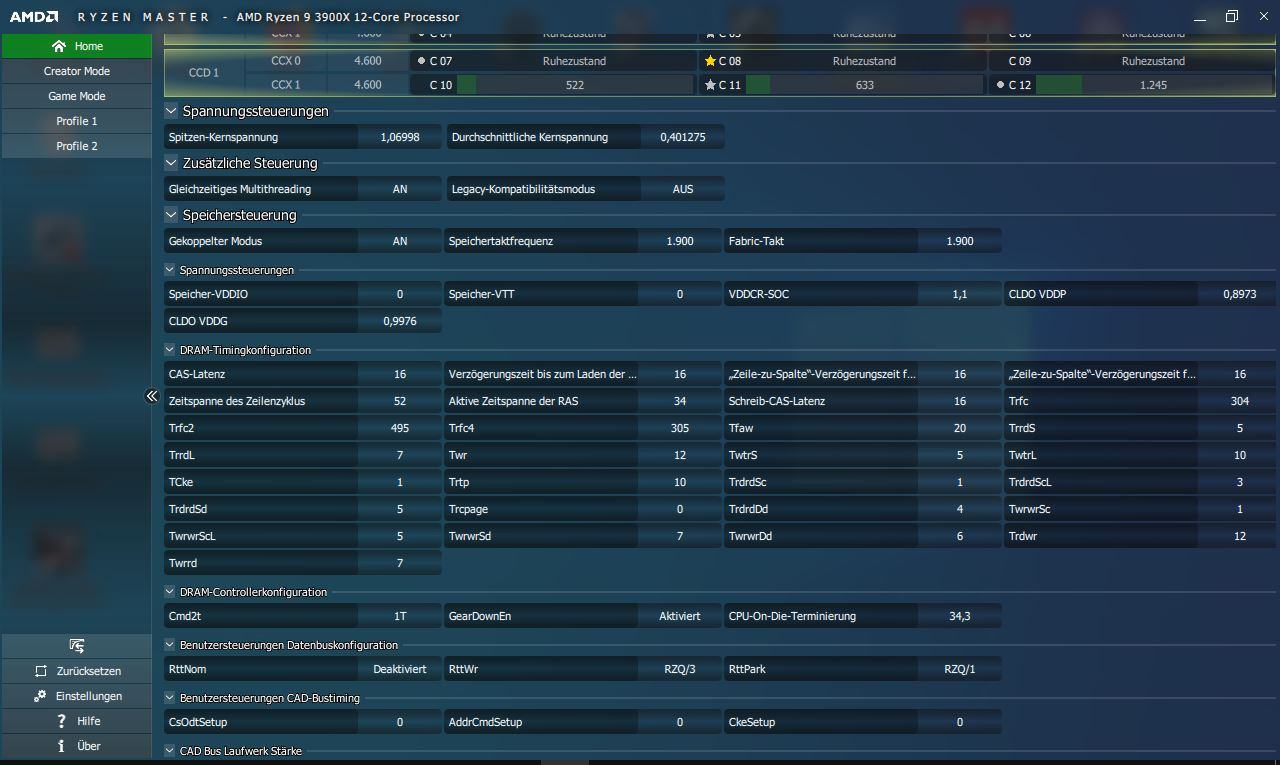The height and width of the screenshot is (765, 1280).
Task: Click the Hilfe question mark icon
Action: [x=62, y=721]
